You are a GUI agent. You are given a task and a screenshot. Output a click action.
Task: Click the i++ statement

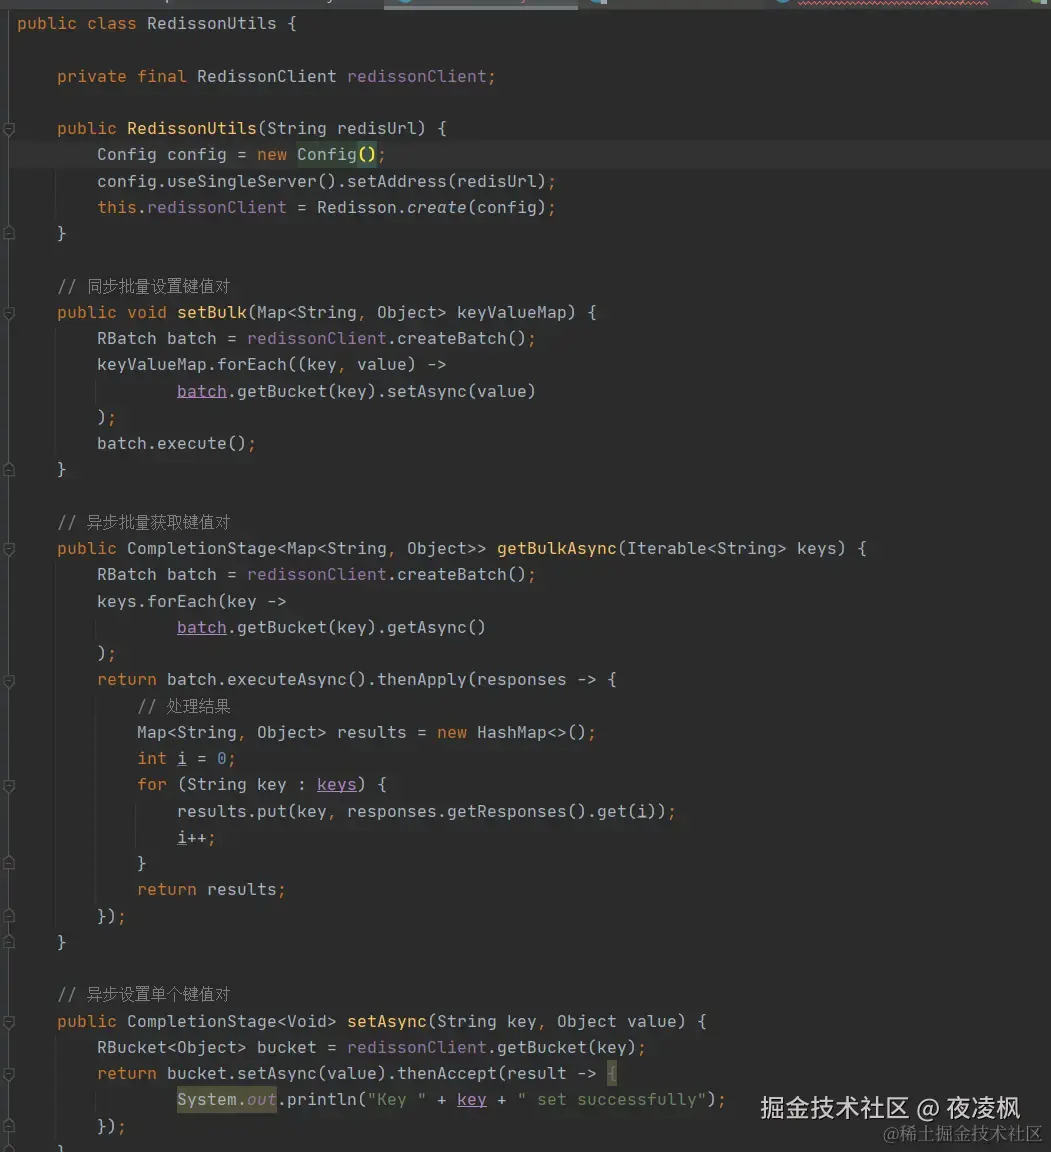(196, 838)
